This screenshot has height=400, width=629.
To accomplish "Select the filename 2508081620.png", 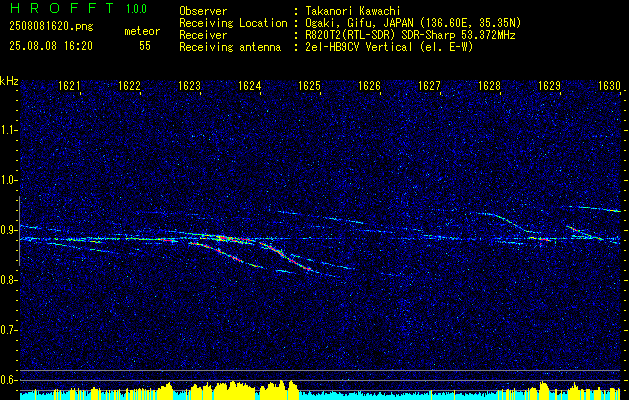I will [51, 27].
